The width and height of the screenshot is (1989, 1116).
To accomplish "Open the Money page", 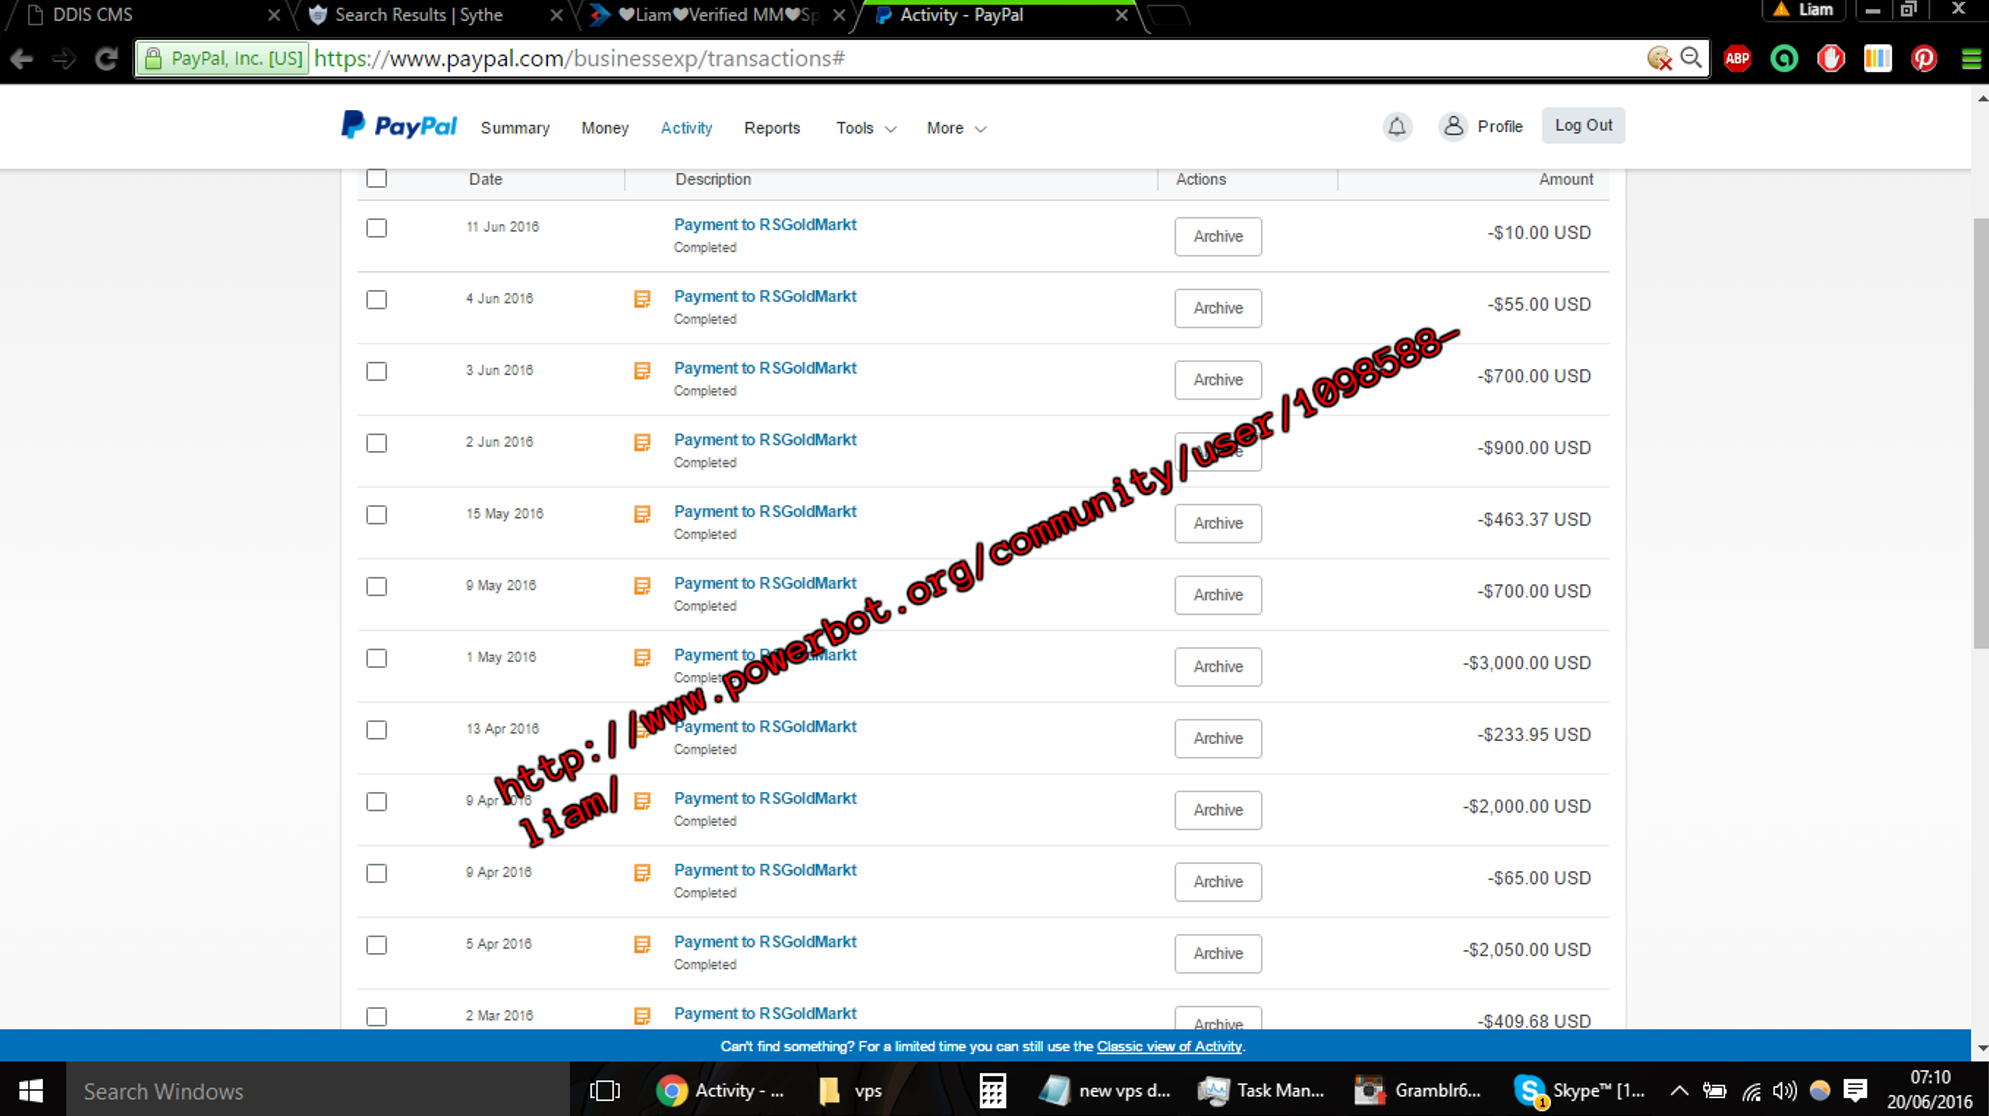I will (x=605, y=128).
